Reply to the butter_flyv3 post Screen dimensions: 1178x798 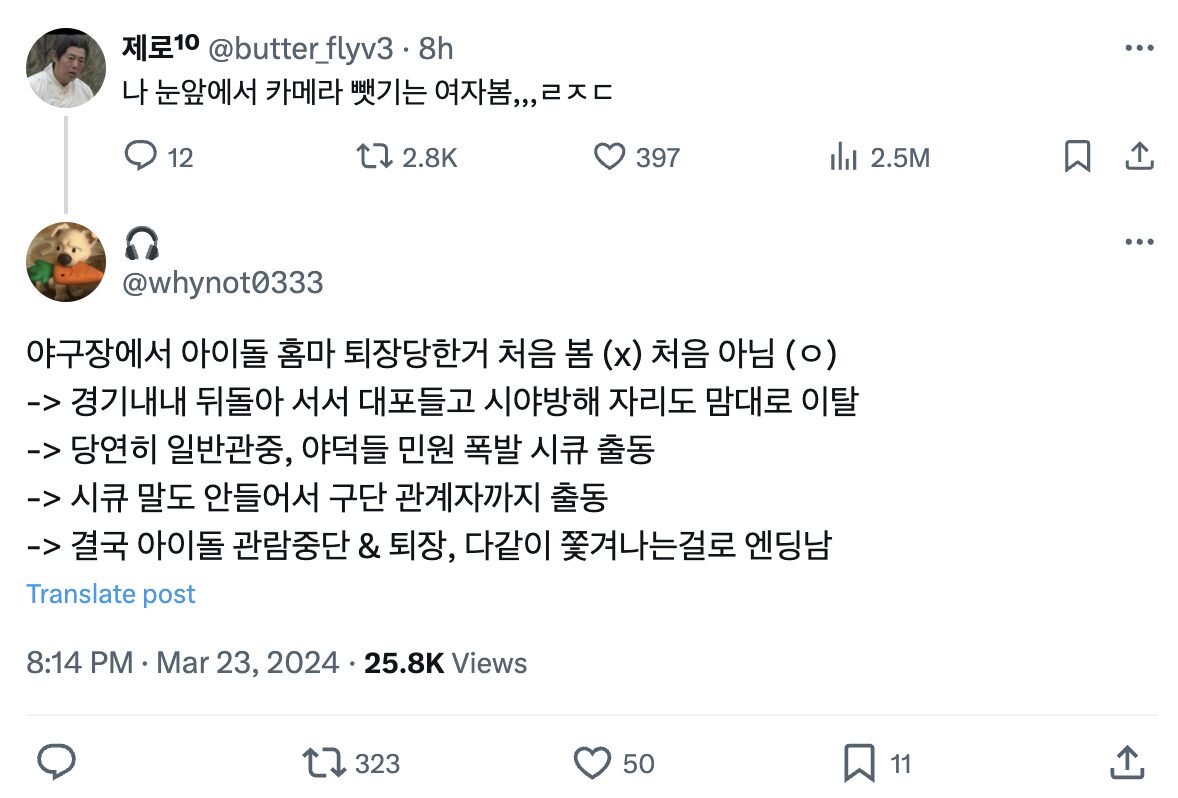(139, 157)
